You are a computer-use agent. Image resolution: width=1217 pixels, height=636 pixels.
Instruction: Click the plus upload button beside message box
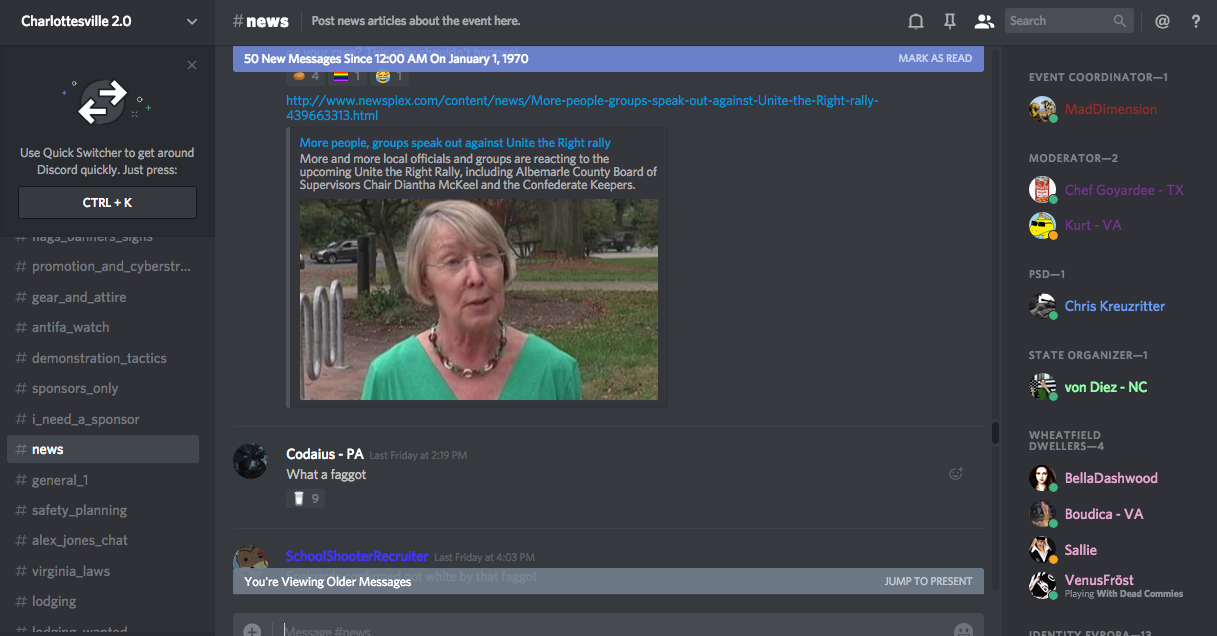tap(252, 630)
